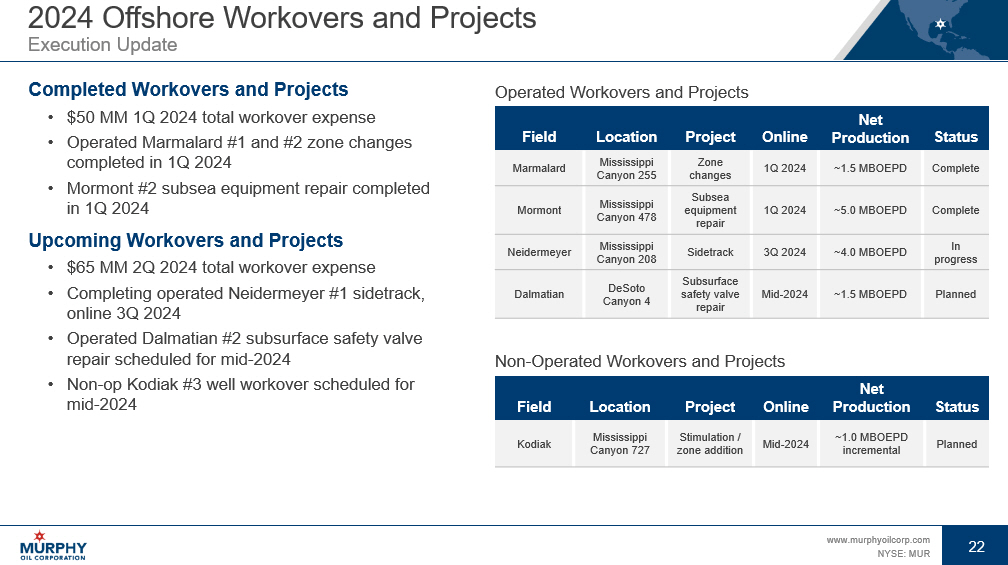Select the ~5.0 MBOEPD production cell

870,210
